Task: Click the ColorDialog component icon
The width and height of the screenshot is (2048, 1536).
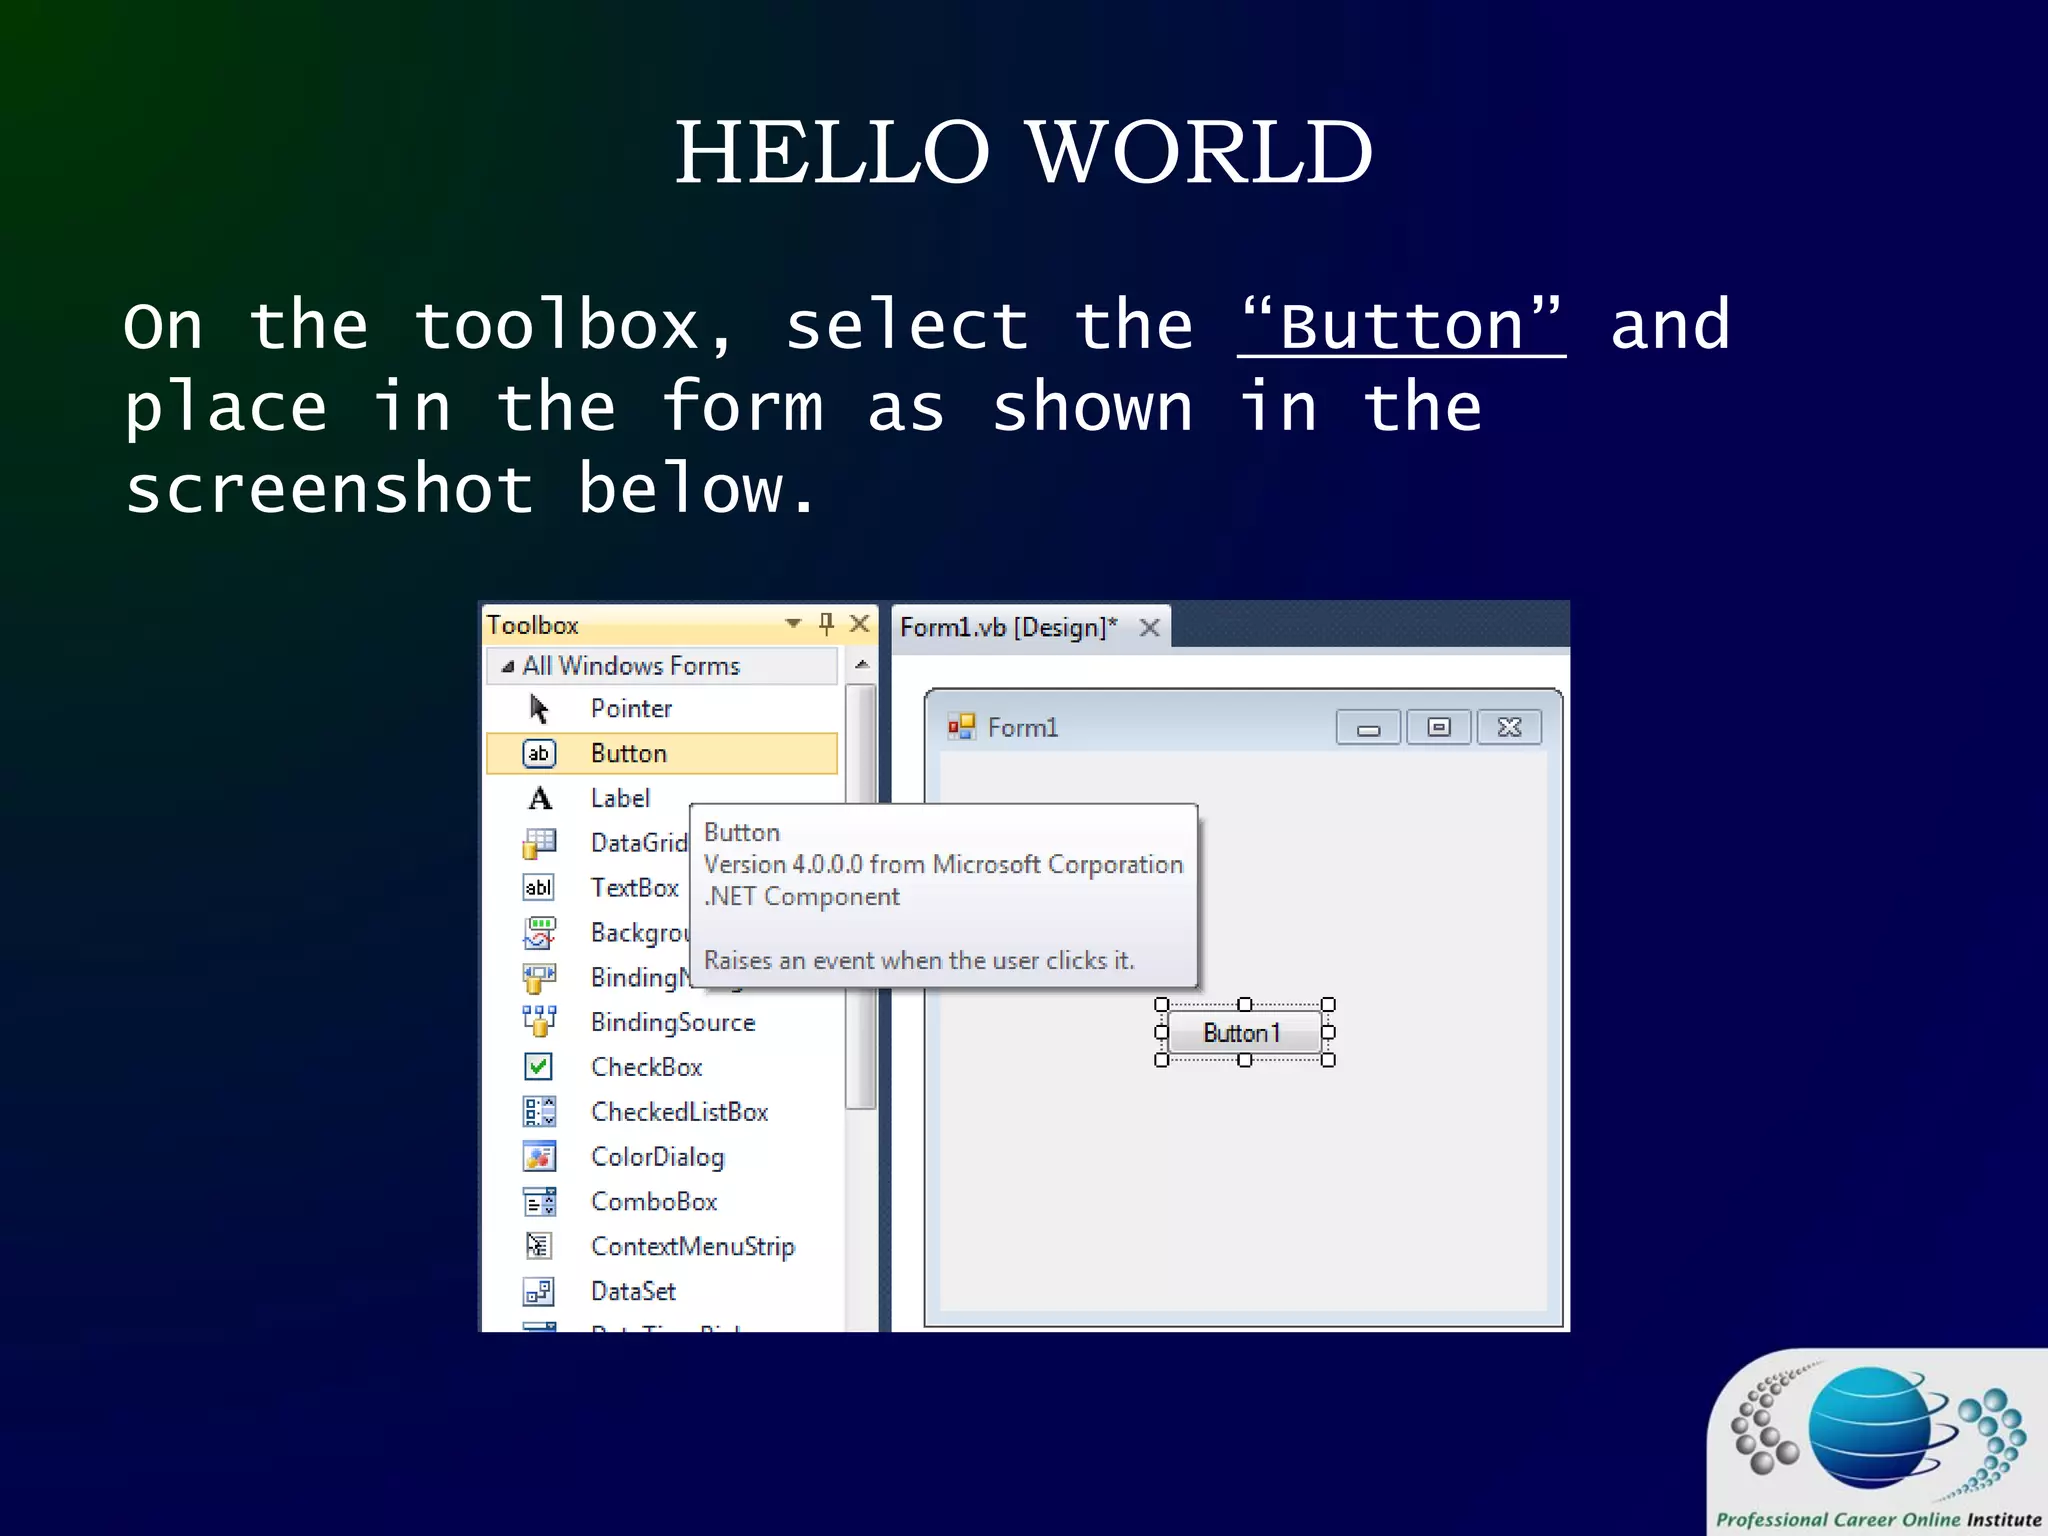Action: tap(539, 1156)
